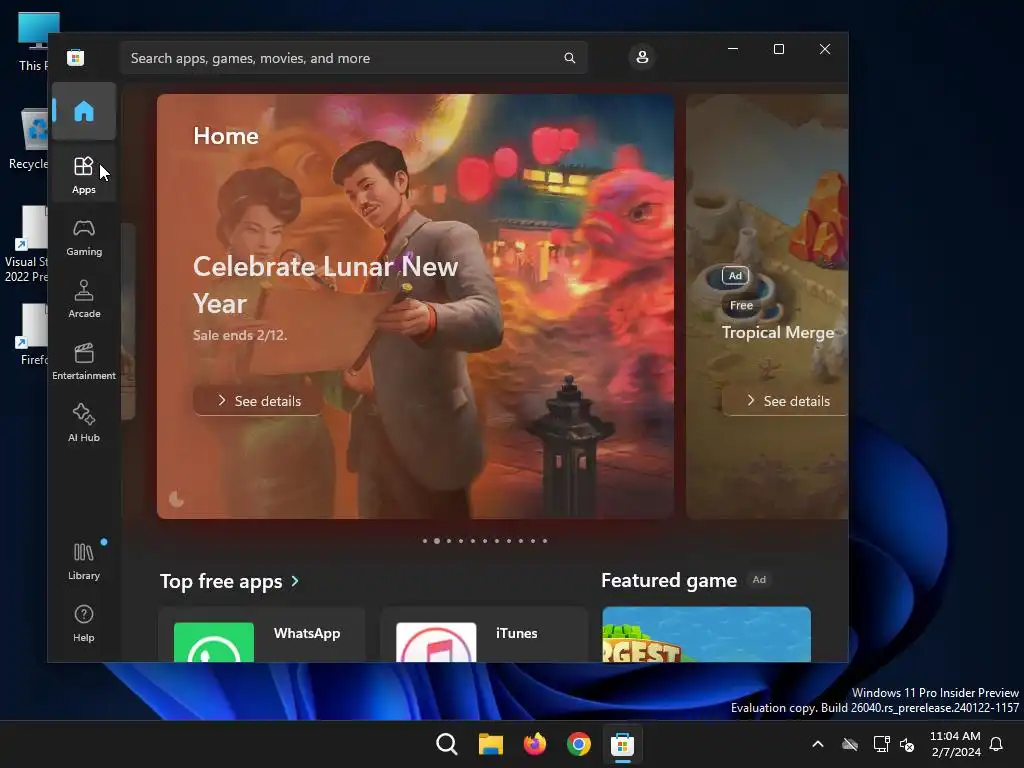Click the muted volume tray icon

click(907, 744)
